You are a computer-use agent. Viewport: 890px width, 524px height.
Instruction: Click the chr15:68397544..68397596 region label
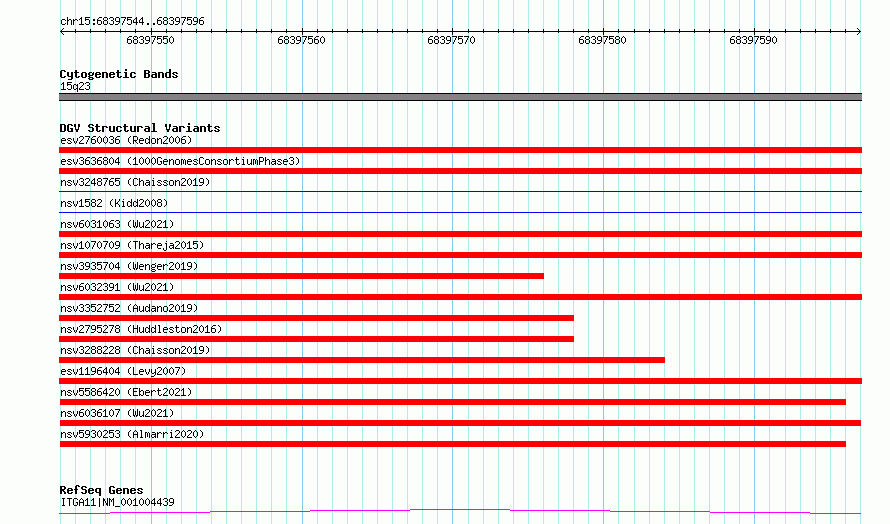132,21
